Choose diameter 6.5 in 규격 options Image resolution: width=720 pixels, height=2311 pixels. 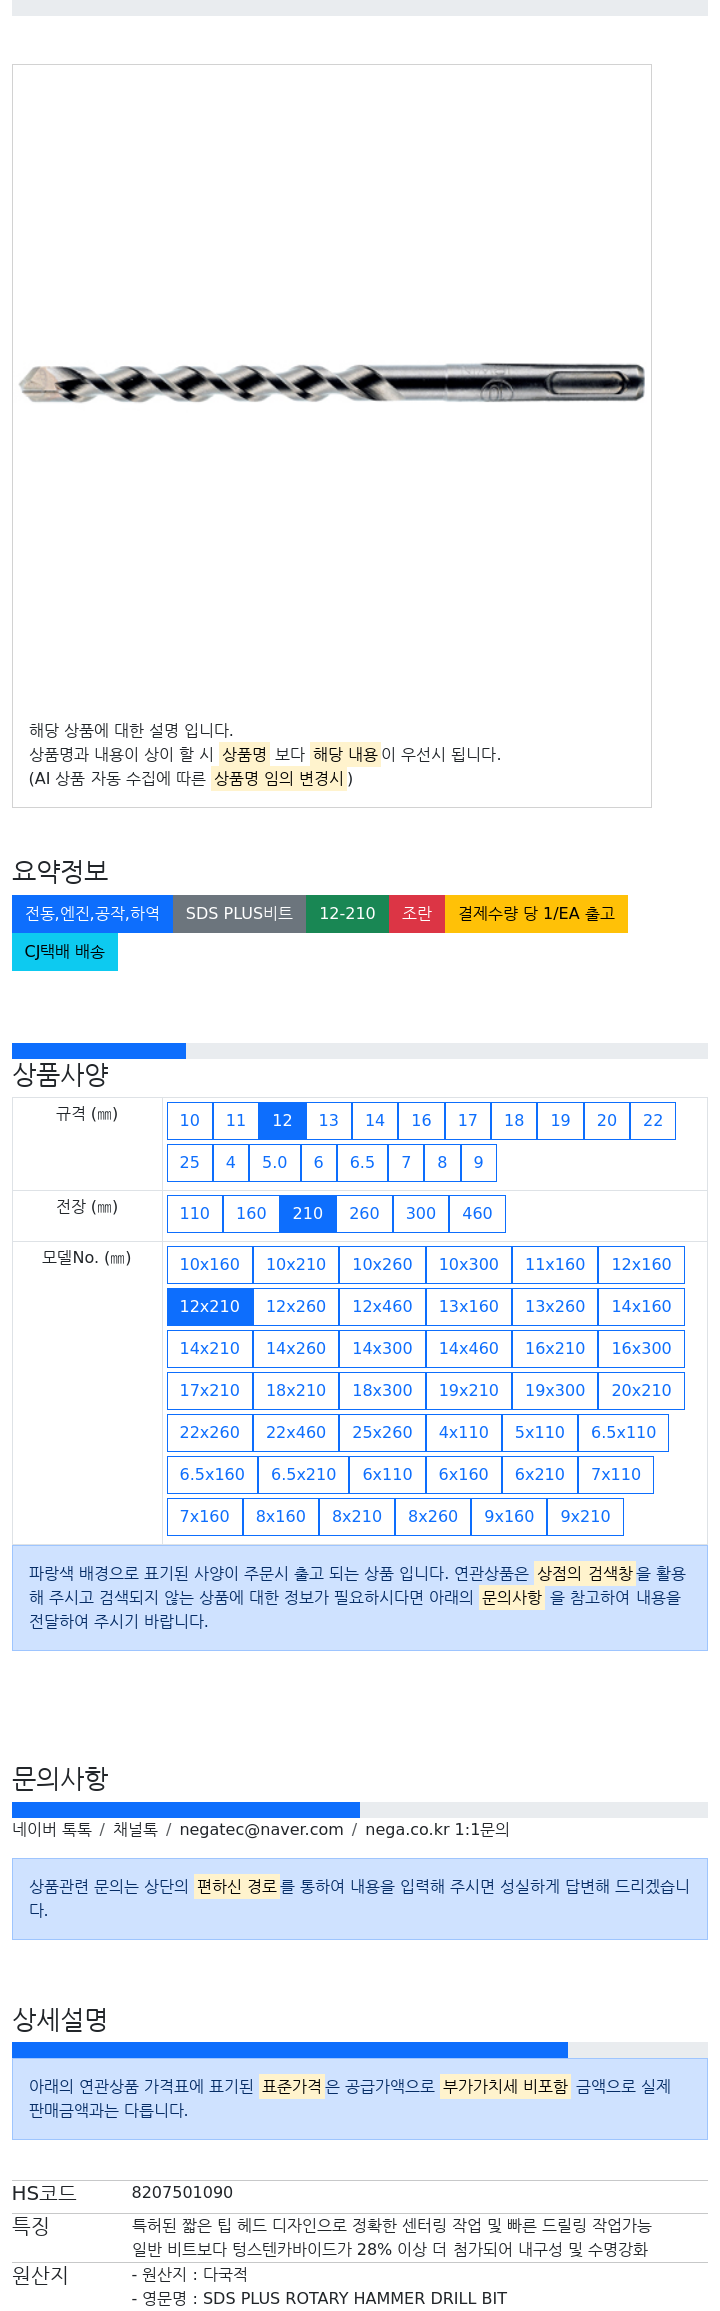tap(362, 1163)
